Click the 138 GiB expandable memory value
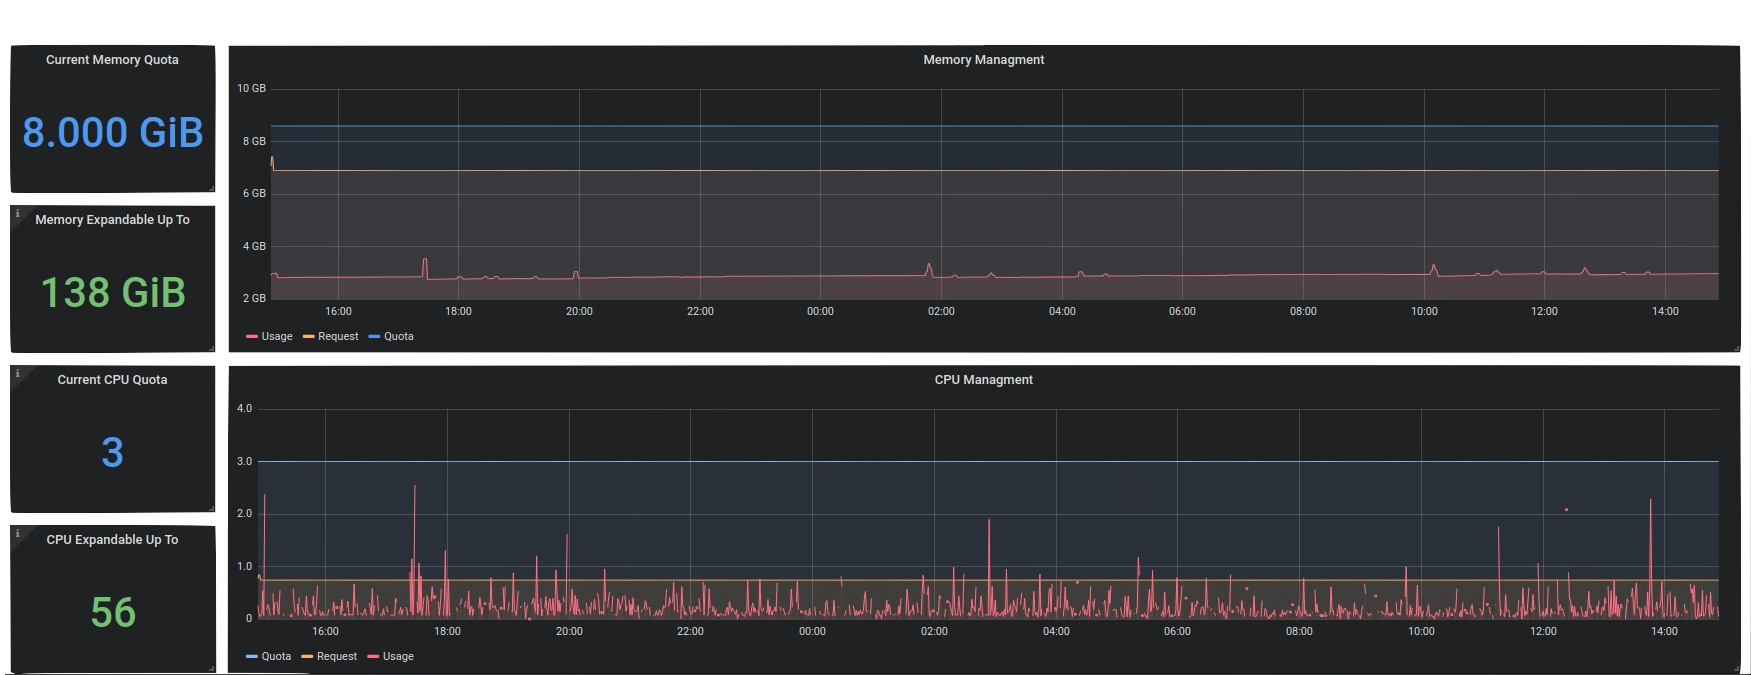This screenshot has height=675, width=1751. [x=113, y=293]
